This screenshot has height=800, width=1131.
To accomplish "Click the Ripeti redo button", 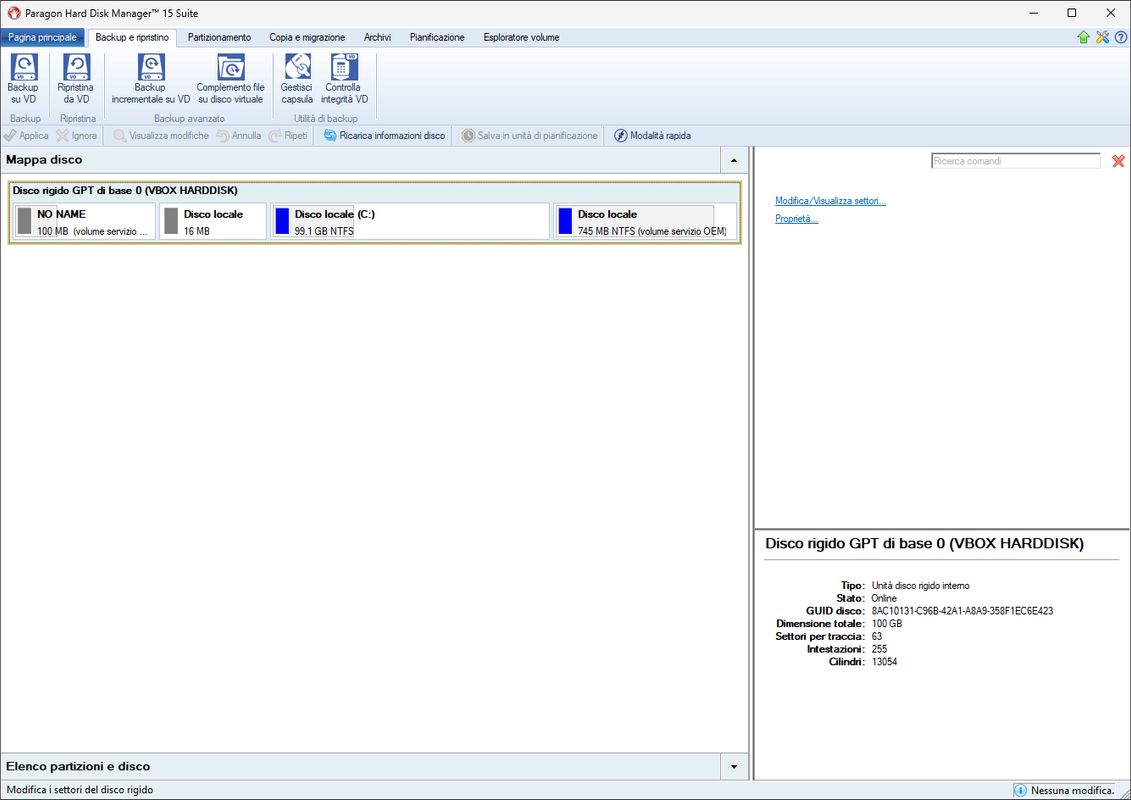I will click(x=288, y=136).
